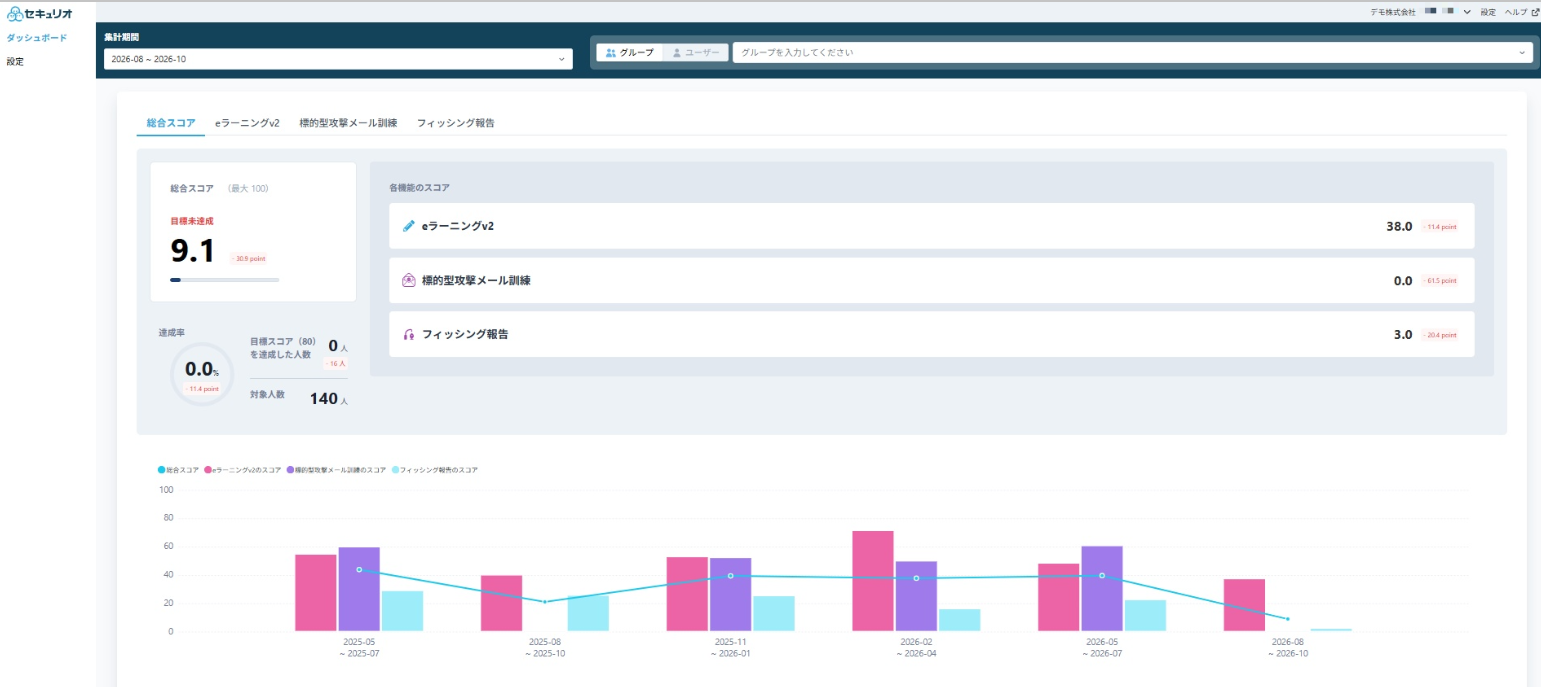Click the 対象人数 140 人 value
Image resolution: width=1541 pixels, height=687 pixels.
pos(328,398)
